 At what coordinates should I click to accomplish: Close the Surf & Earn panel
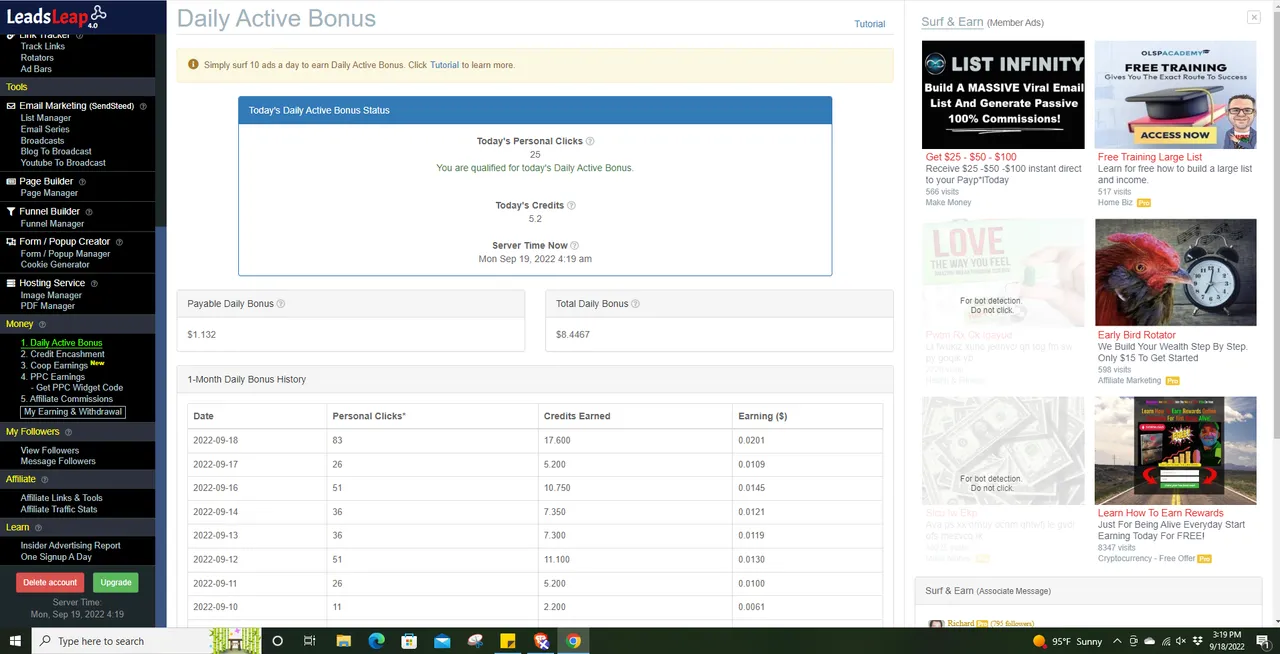tap(1254, 17)
